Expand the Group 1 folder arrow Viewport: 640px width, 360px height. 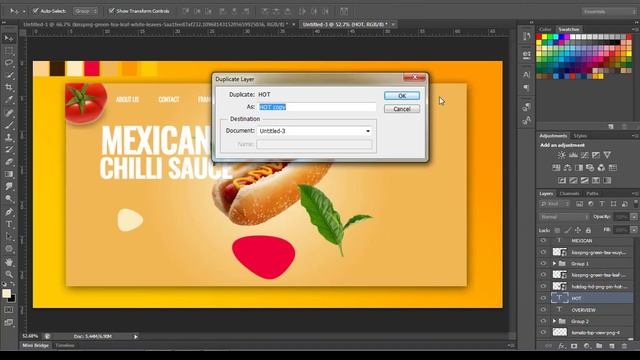tap(554, 264)
